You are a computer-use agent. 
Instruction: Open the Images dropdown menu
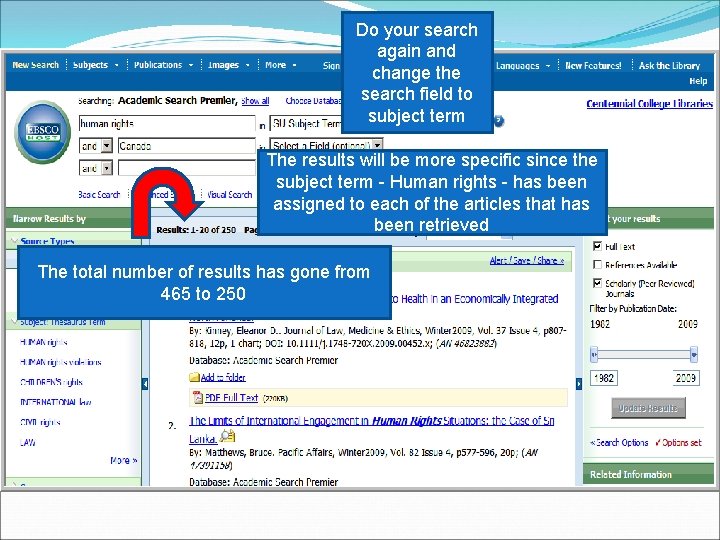tap(229, 65)
